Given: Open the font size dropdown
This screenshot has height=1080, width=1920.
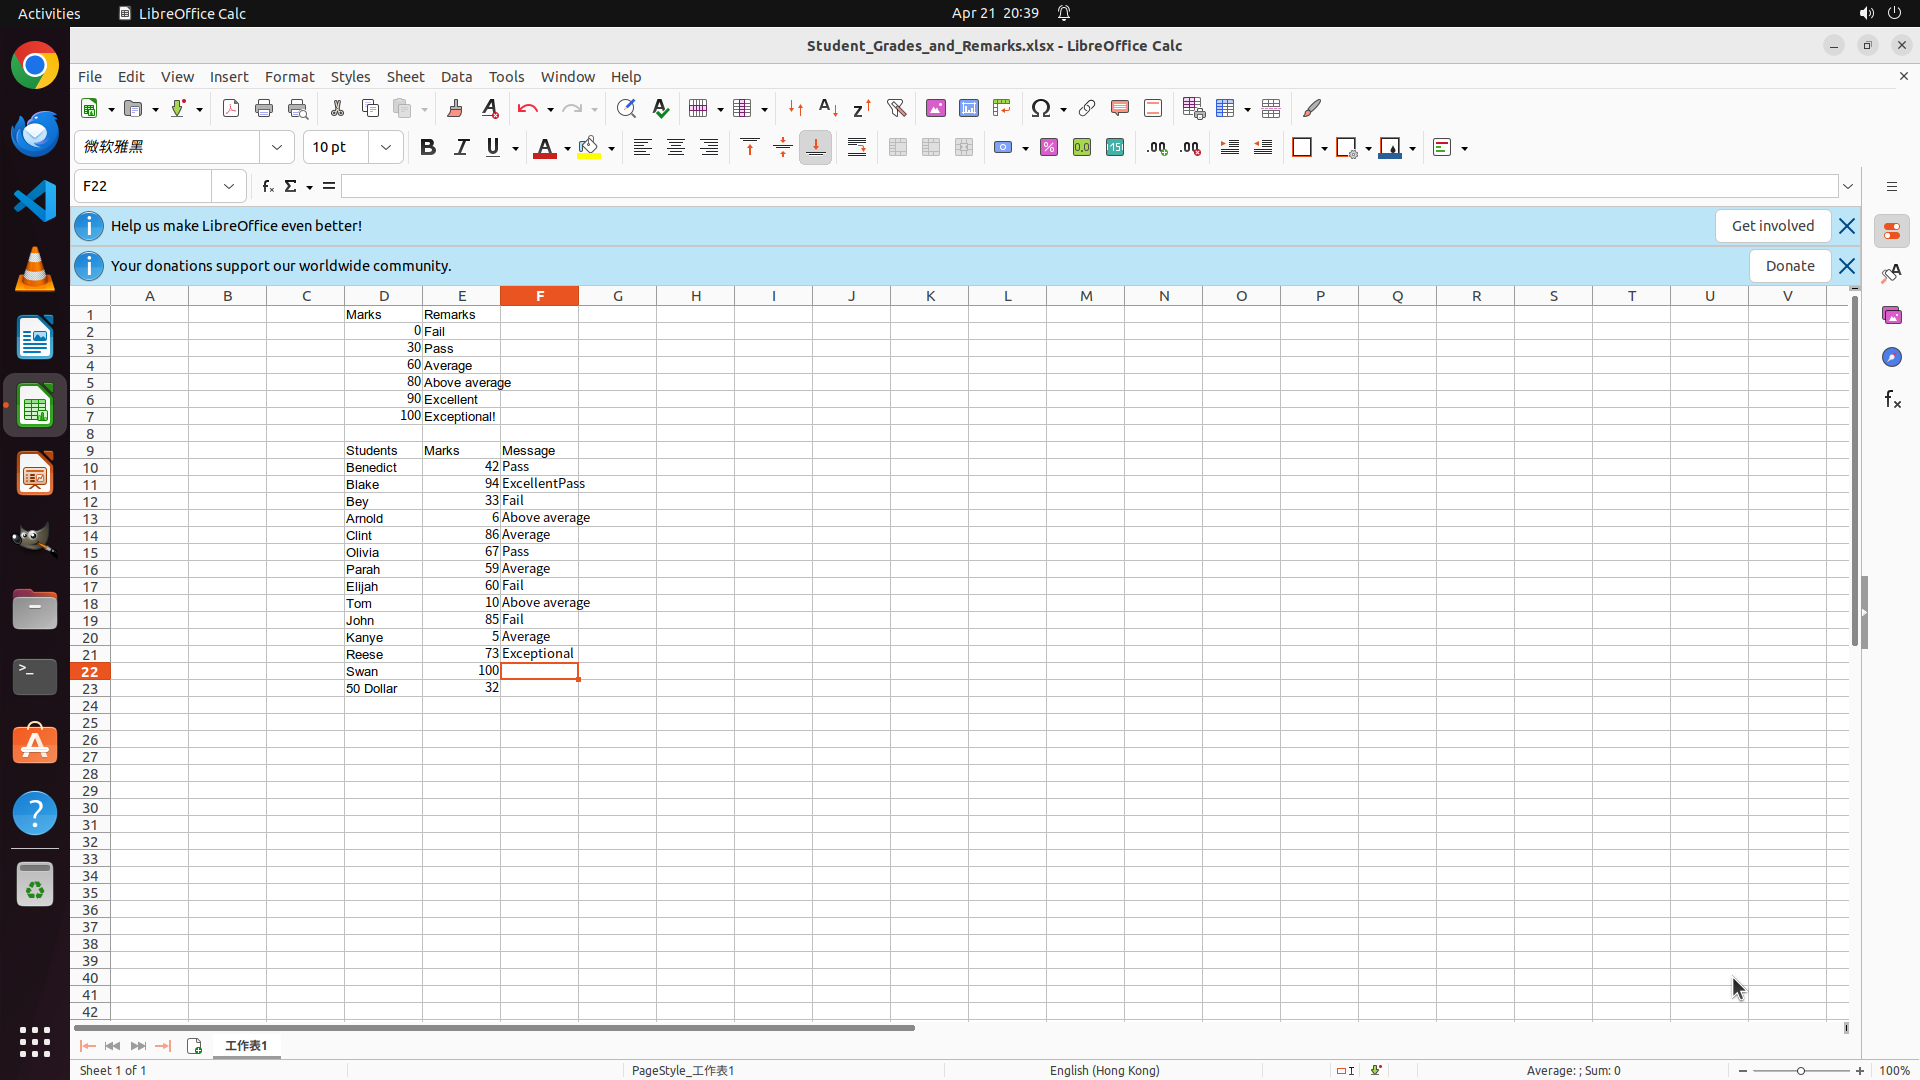Looking at the screenshot, I should pyautogui.click(x=386, y=147).
